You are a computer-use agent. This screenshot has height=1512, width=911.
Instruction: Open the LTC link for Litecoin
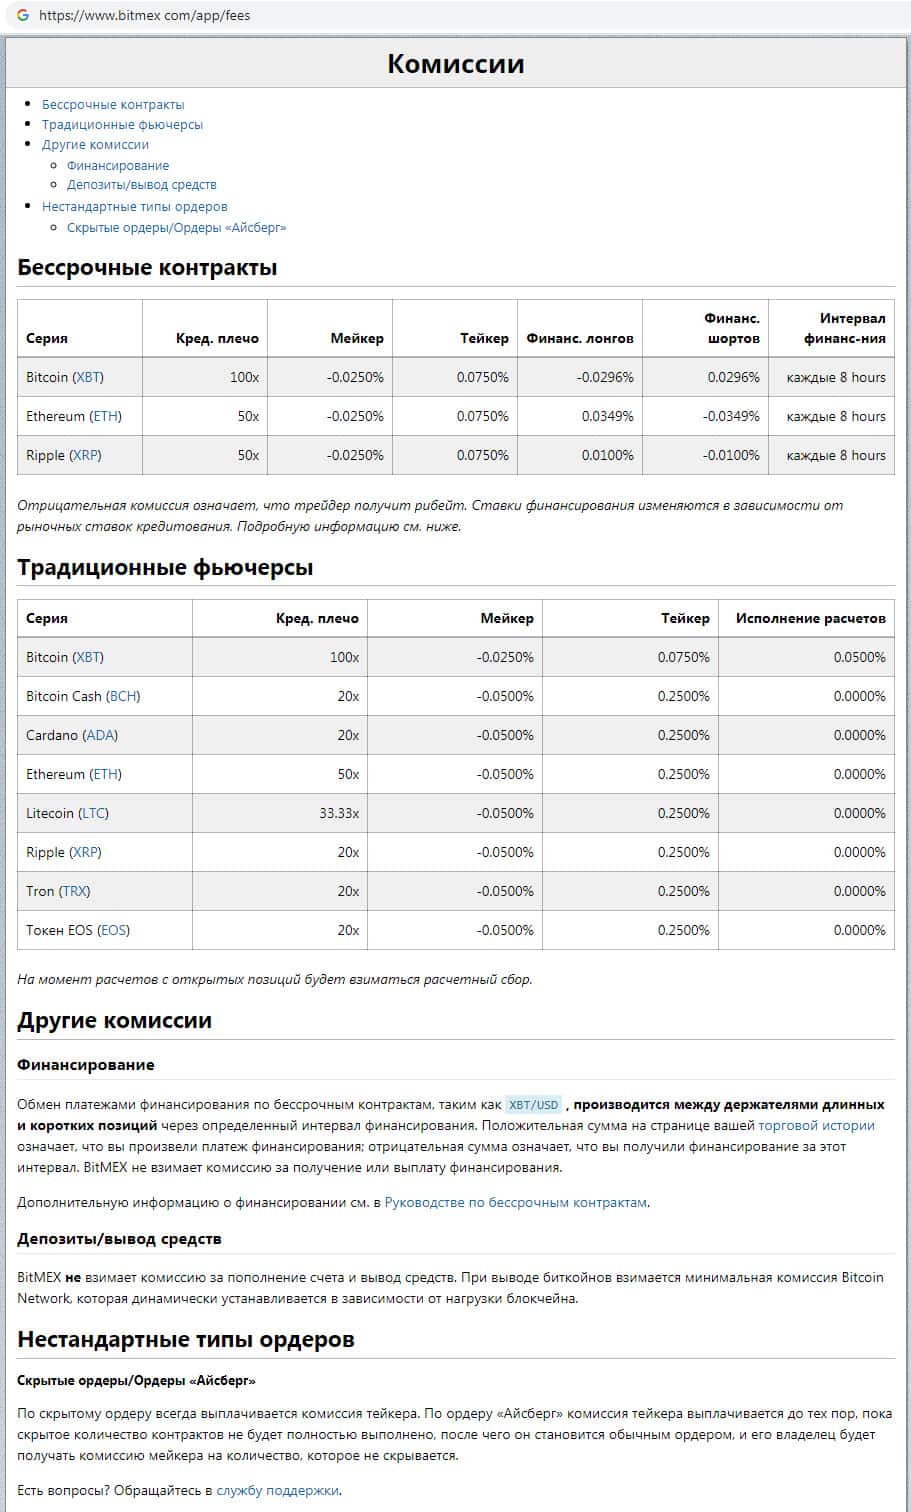click(92, 813)
